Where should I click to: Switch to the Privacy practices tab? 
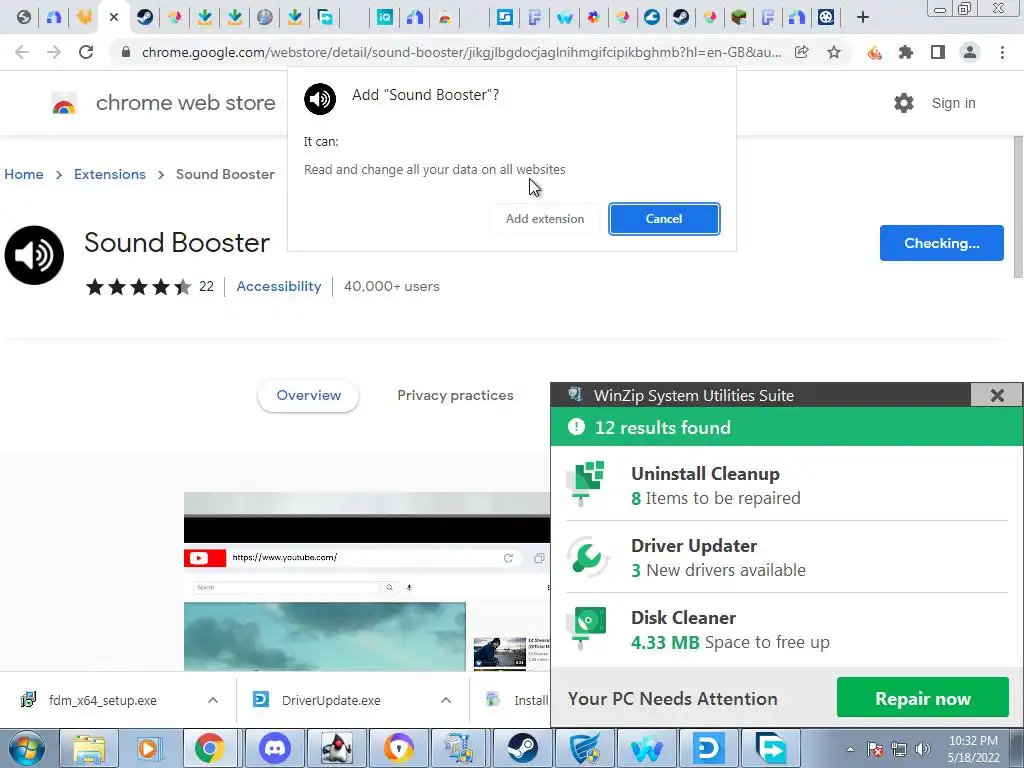pyautogui.click(x=455, y=395)
